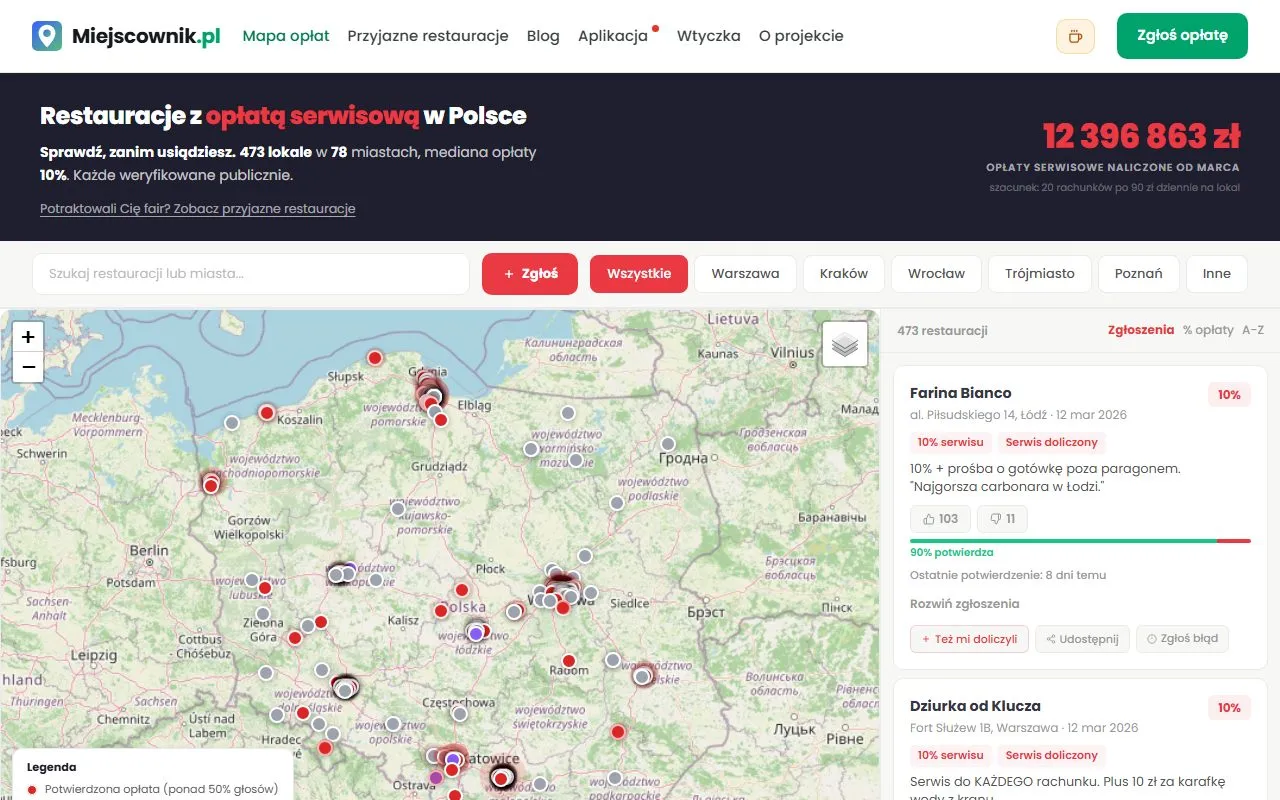Open Farina Bianco restaurant title
This screenshot has height=800, width=1280.
click(960, 393)
